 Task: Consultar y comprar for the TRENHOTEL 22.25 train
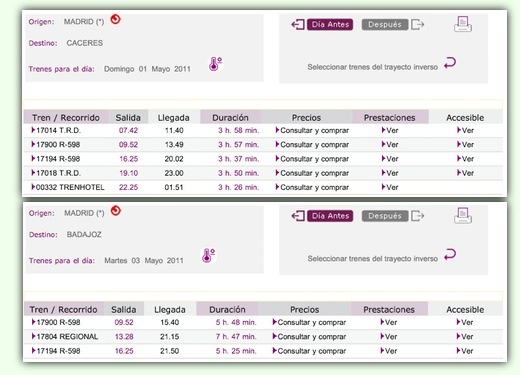tap(312, 187)
